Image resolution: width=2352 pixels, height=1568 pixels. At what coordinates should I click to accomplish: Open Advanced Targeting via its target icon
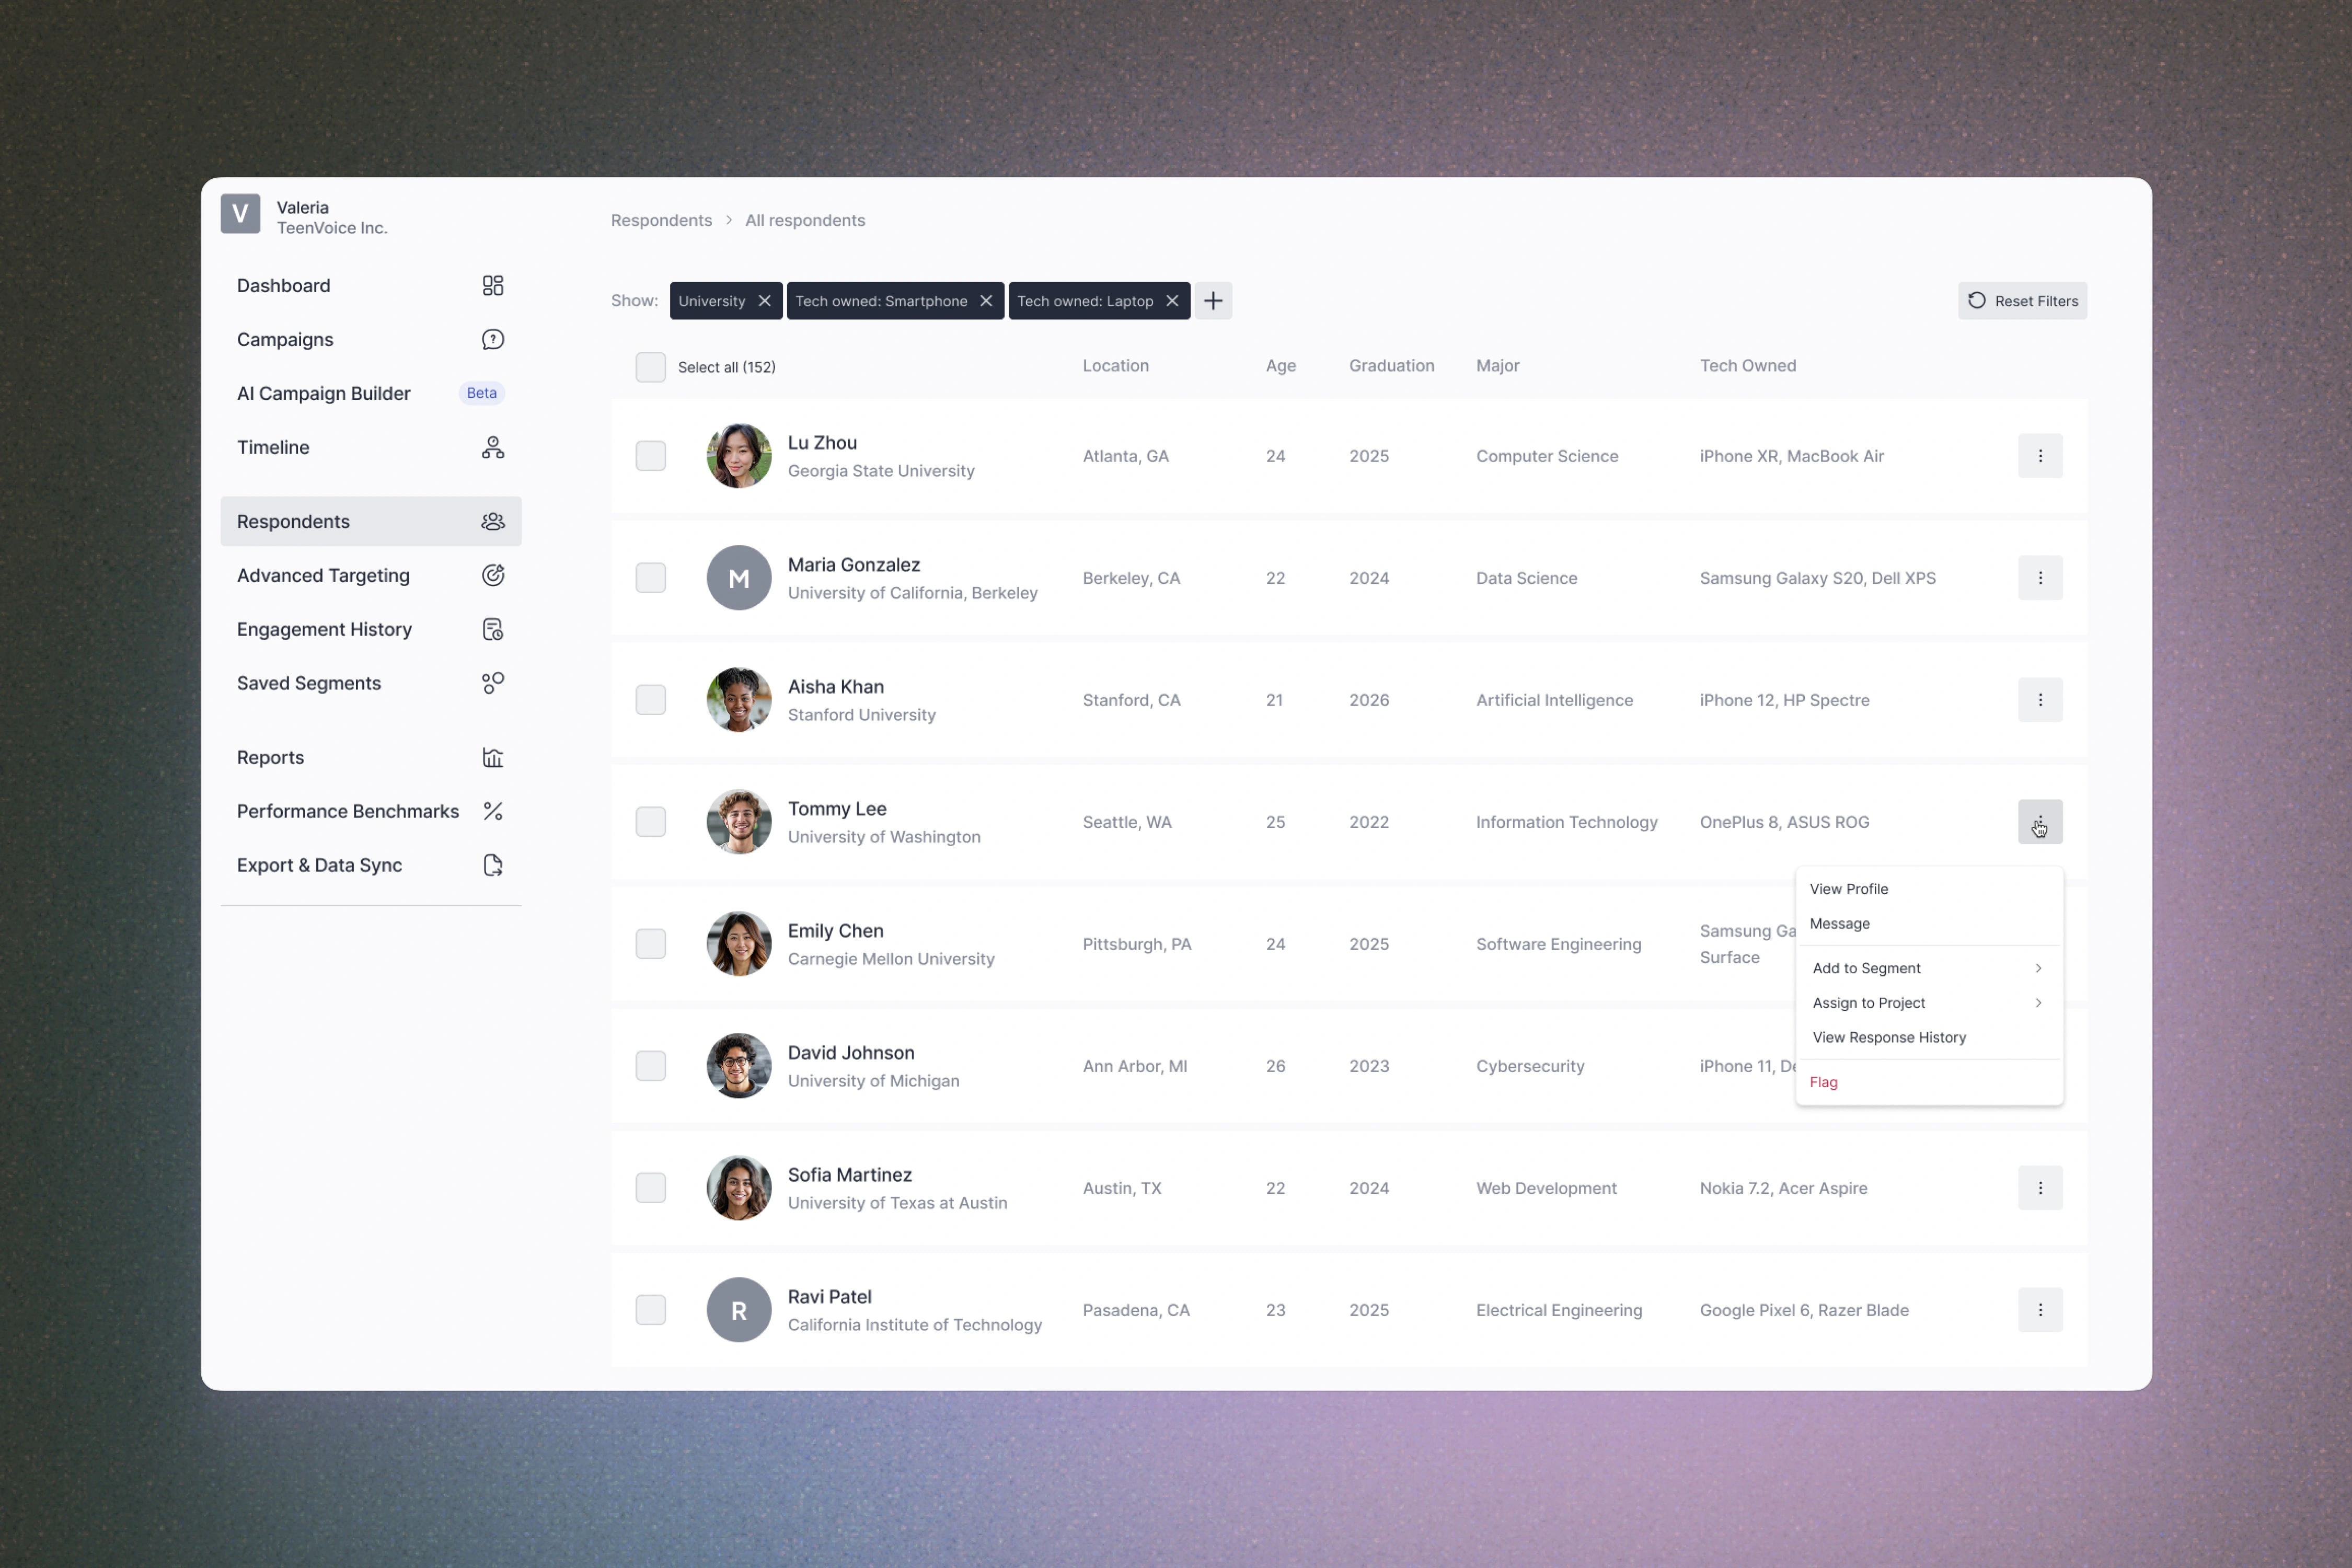[492, 575]
